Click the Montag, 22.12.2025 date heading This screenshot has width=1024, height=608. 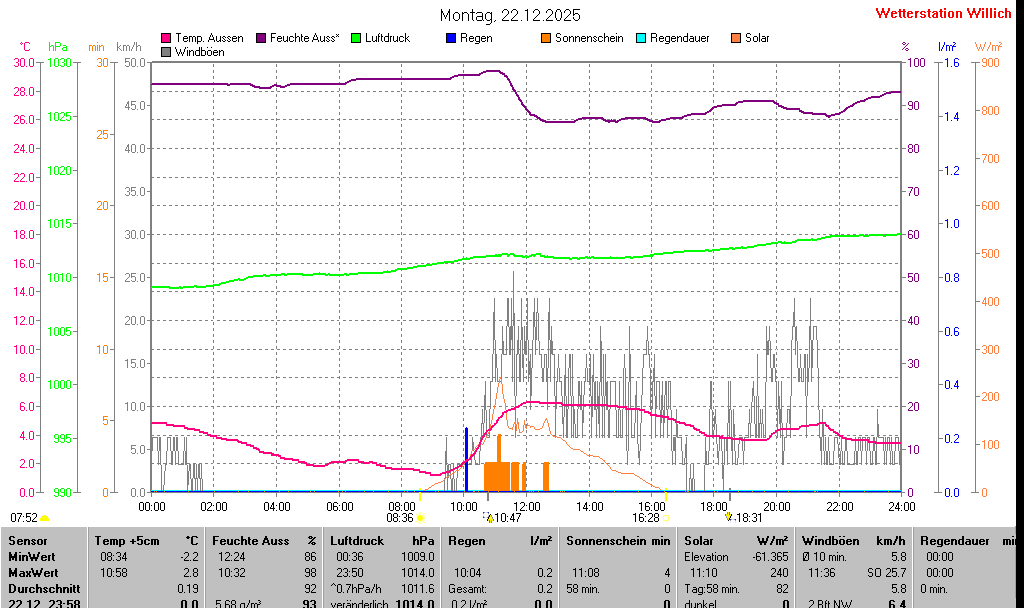pos(510,15)
